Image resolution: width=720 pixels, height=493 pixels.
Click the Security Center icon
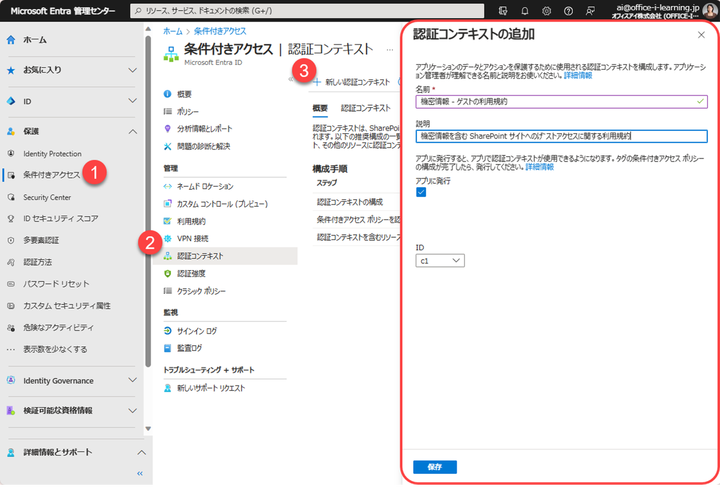[x=11, y=197]
